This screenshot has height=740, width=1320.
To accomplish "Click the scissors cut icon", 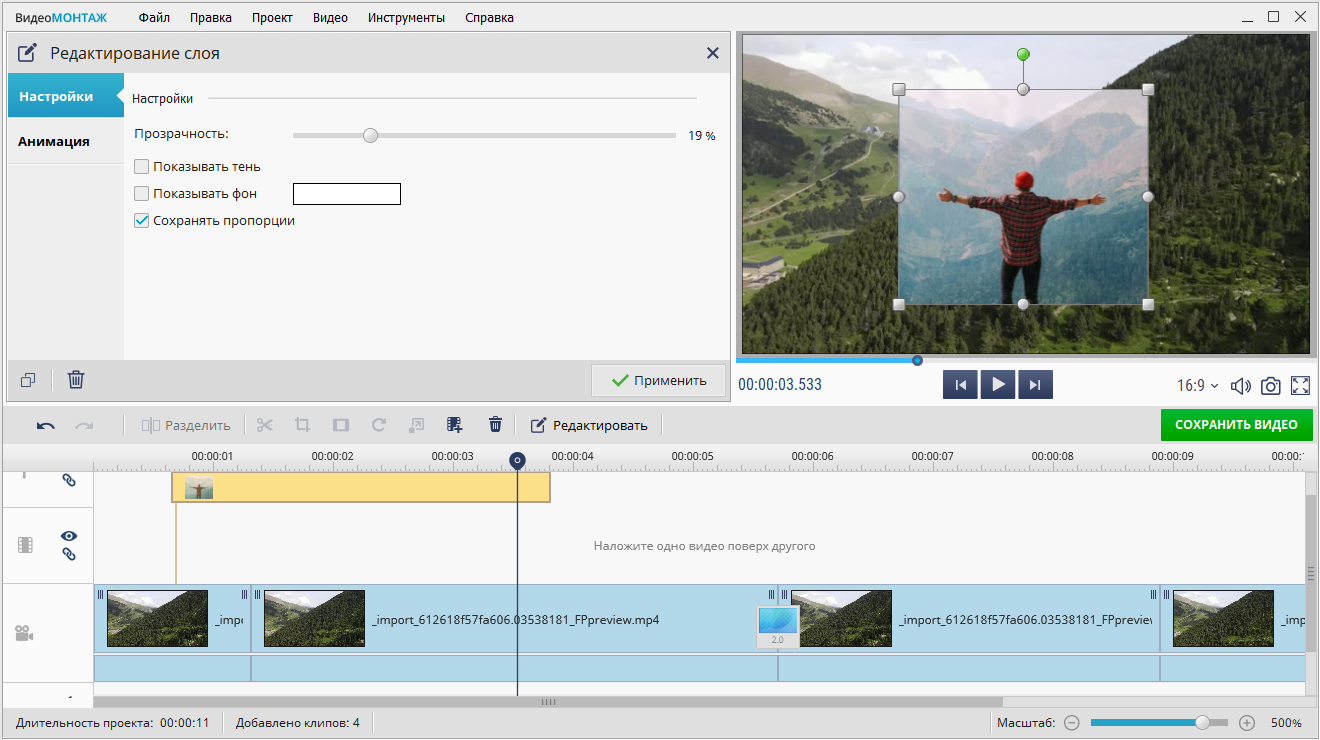I will pos(265,425).
